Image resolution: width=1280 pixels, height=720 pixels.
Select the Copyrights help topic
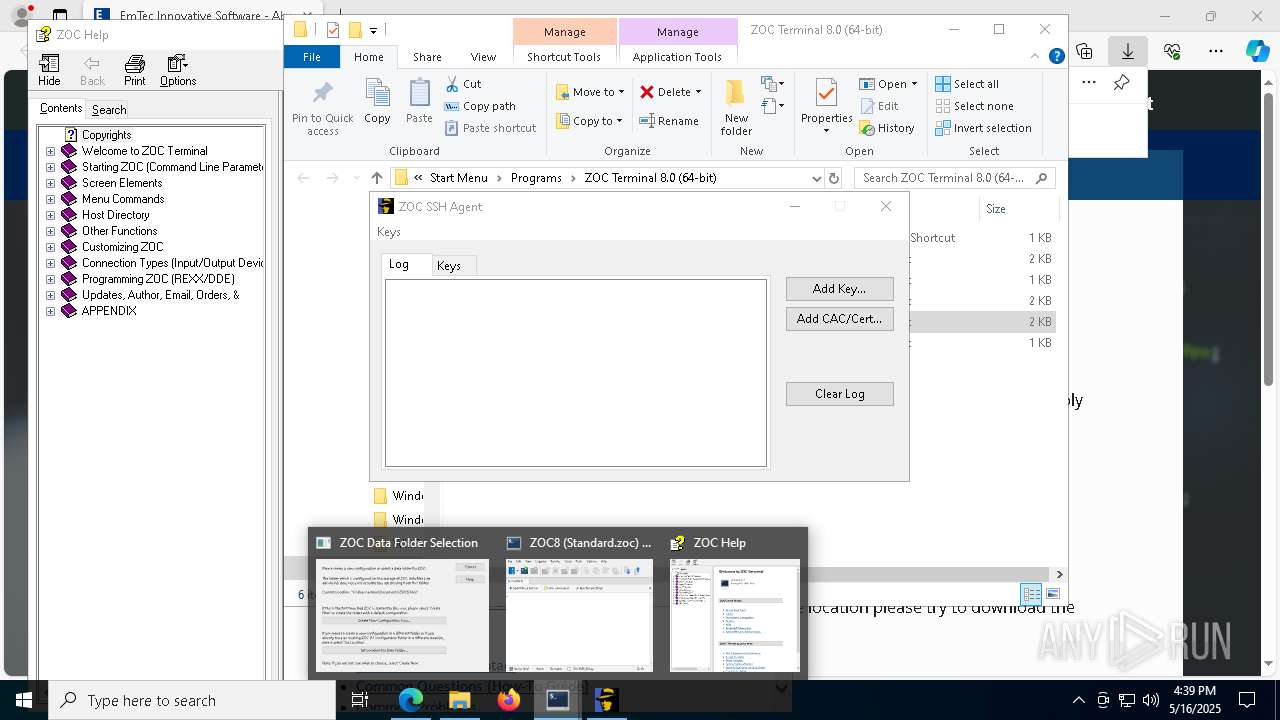pyautogui.click(x=106, y=135)
